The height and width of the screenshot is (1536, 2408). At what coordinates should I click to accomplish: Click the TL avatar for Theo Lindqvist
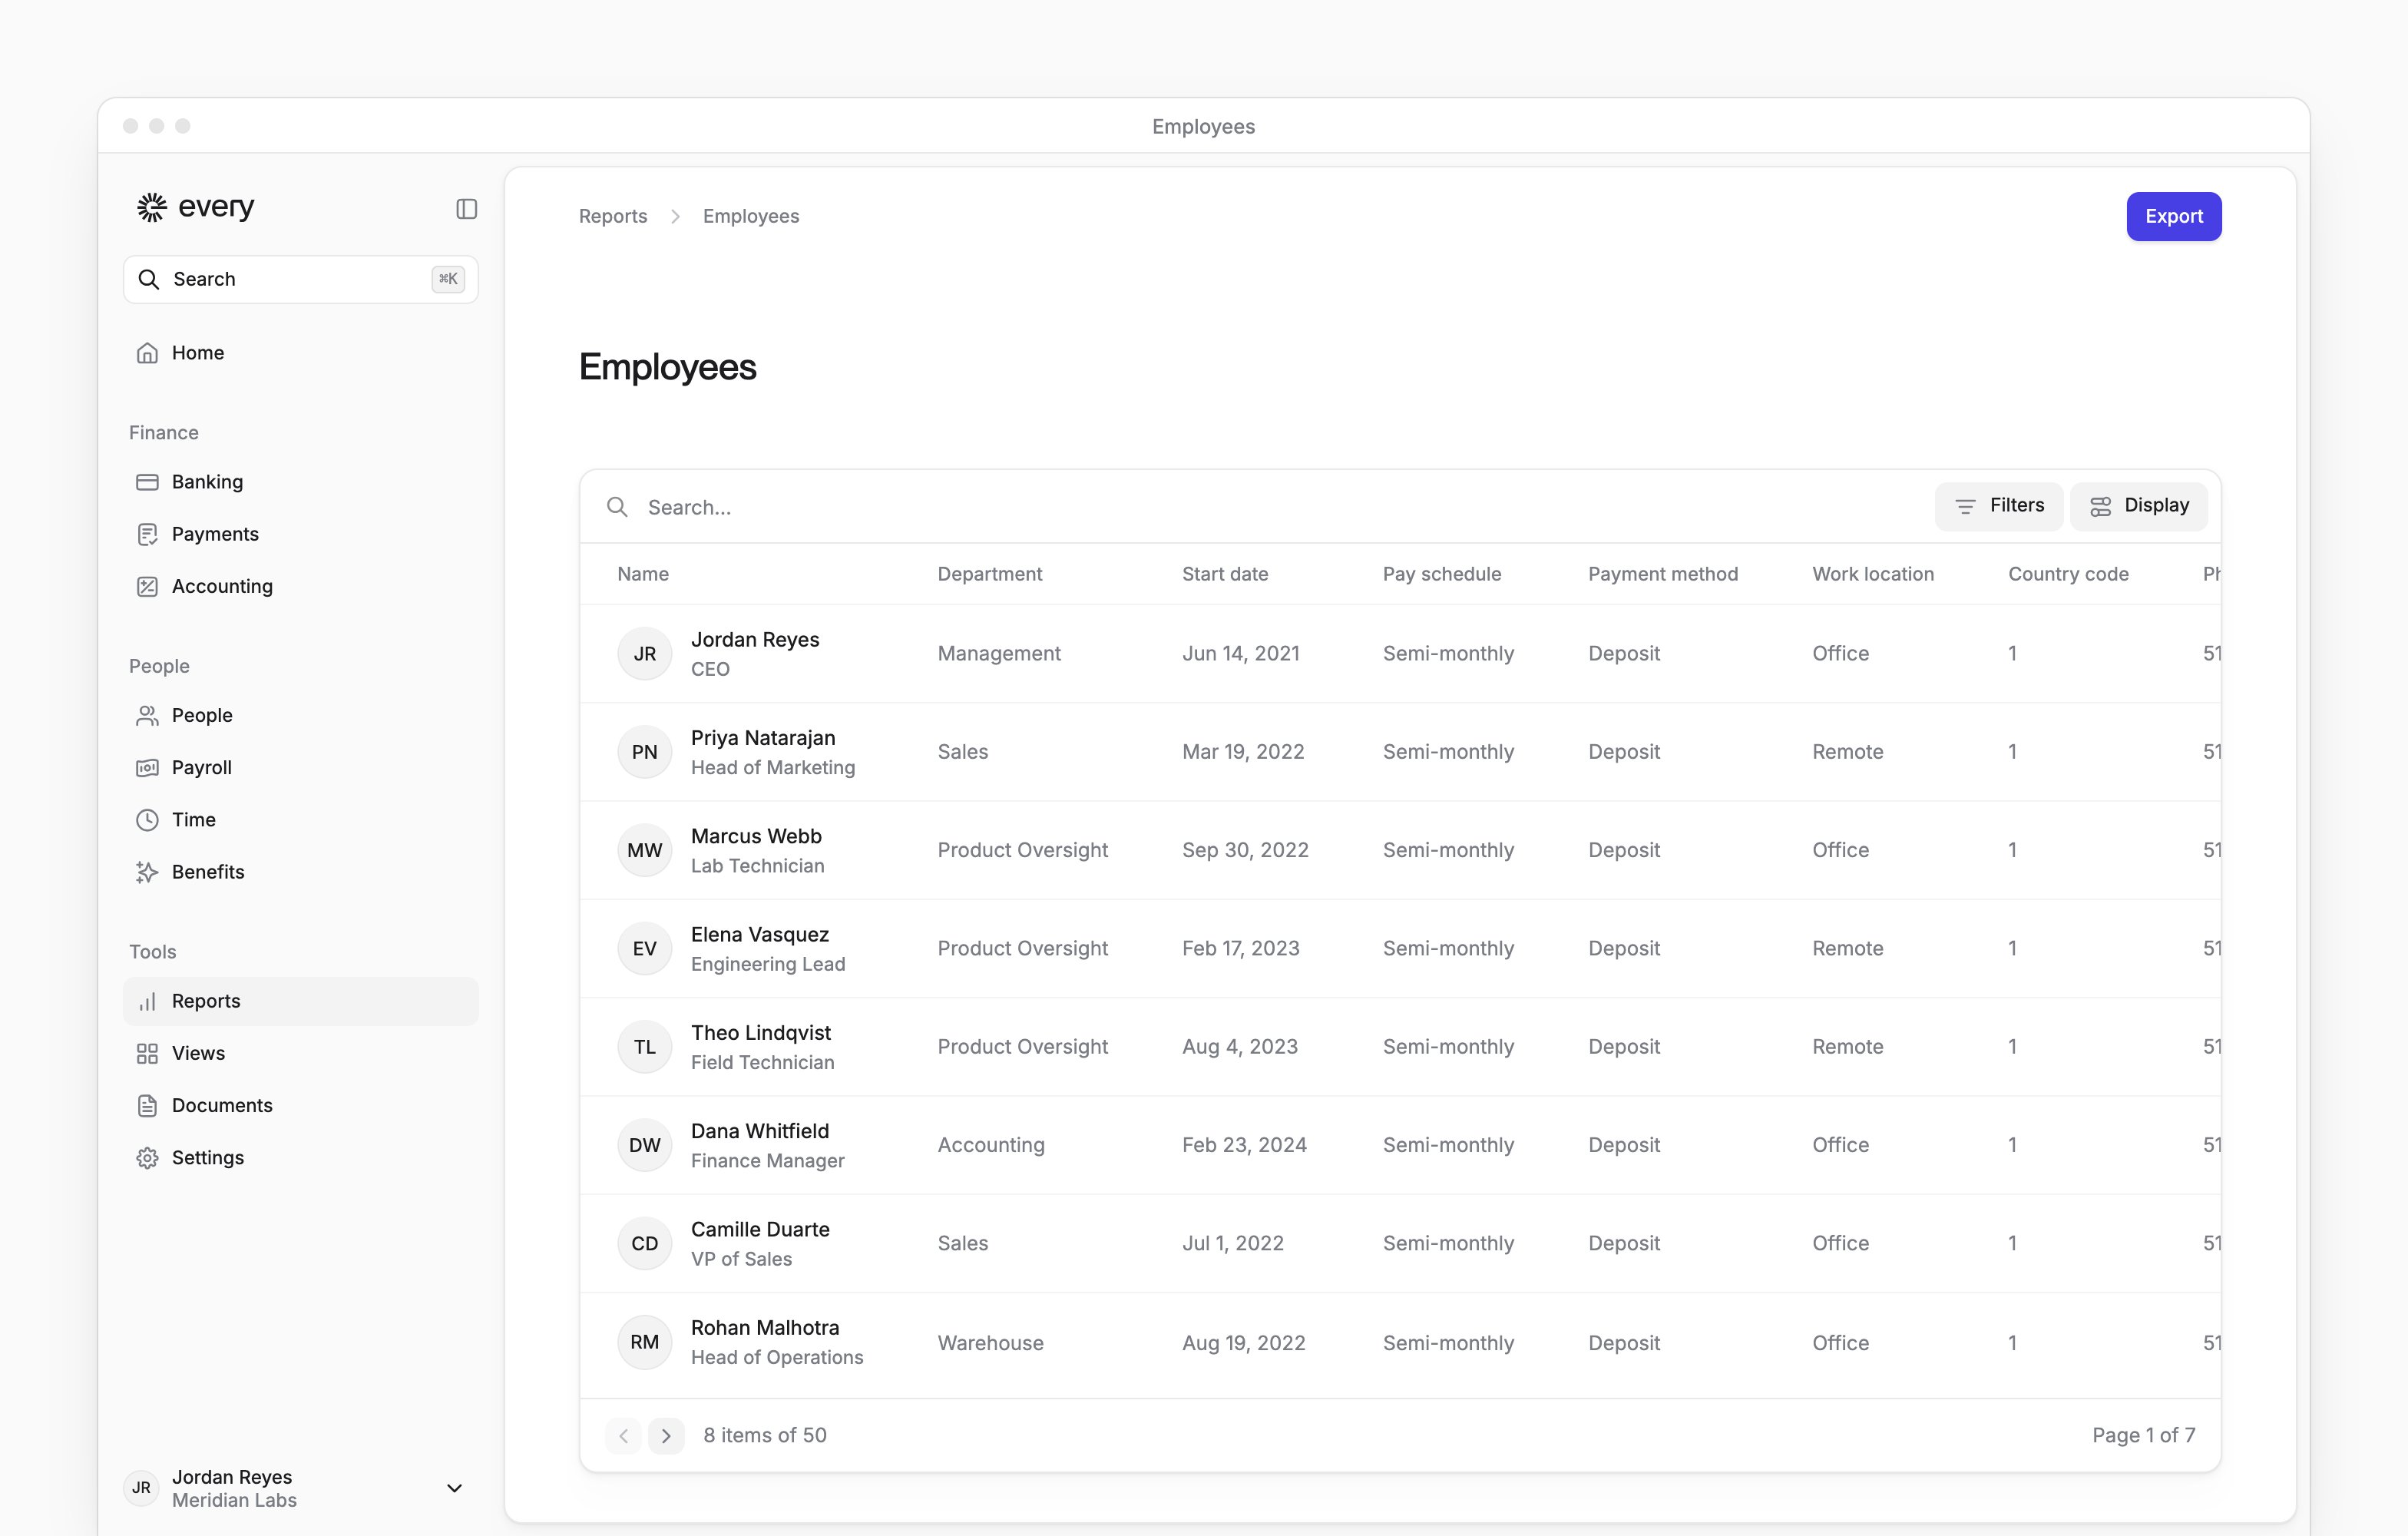point(644,1047)
